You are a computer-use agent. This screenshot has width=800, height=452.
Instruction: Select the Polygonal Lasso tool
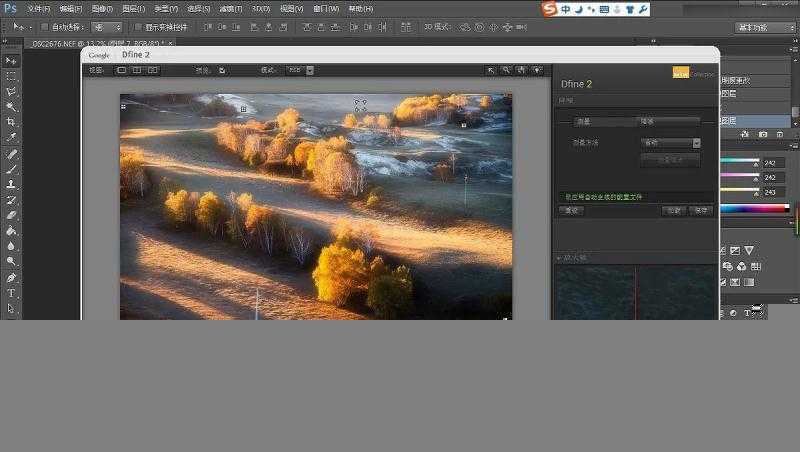[x=11, y=92]
